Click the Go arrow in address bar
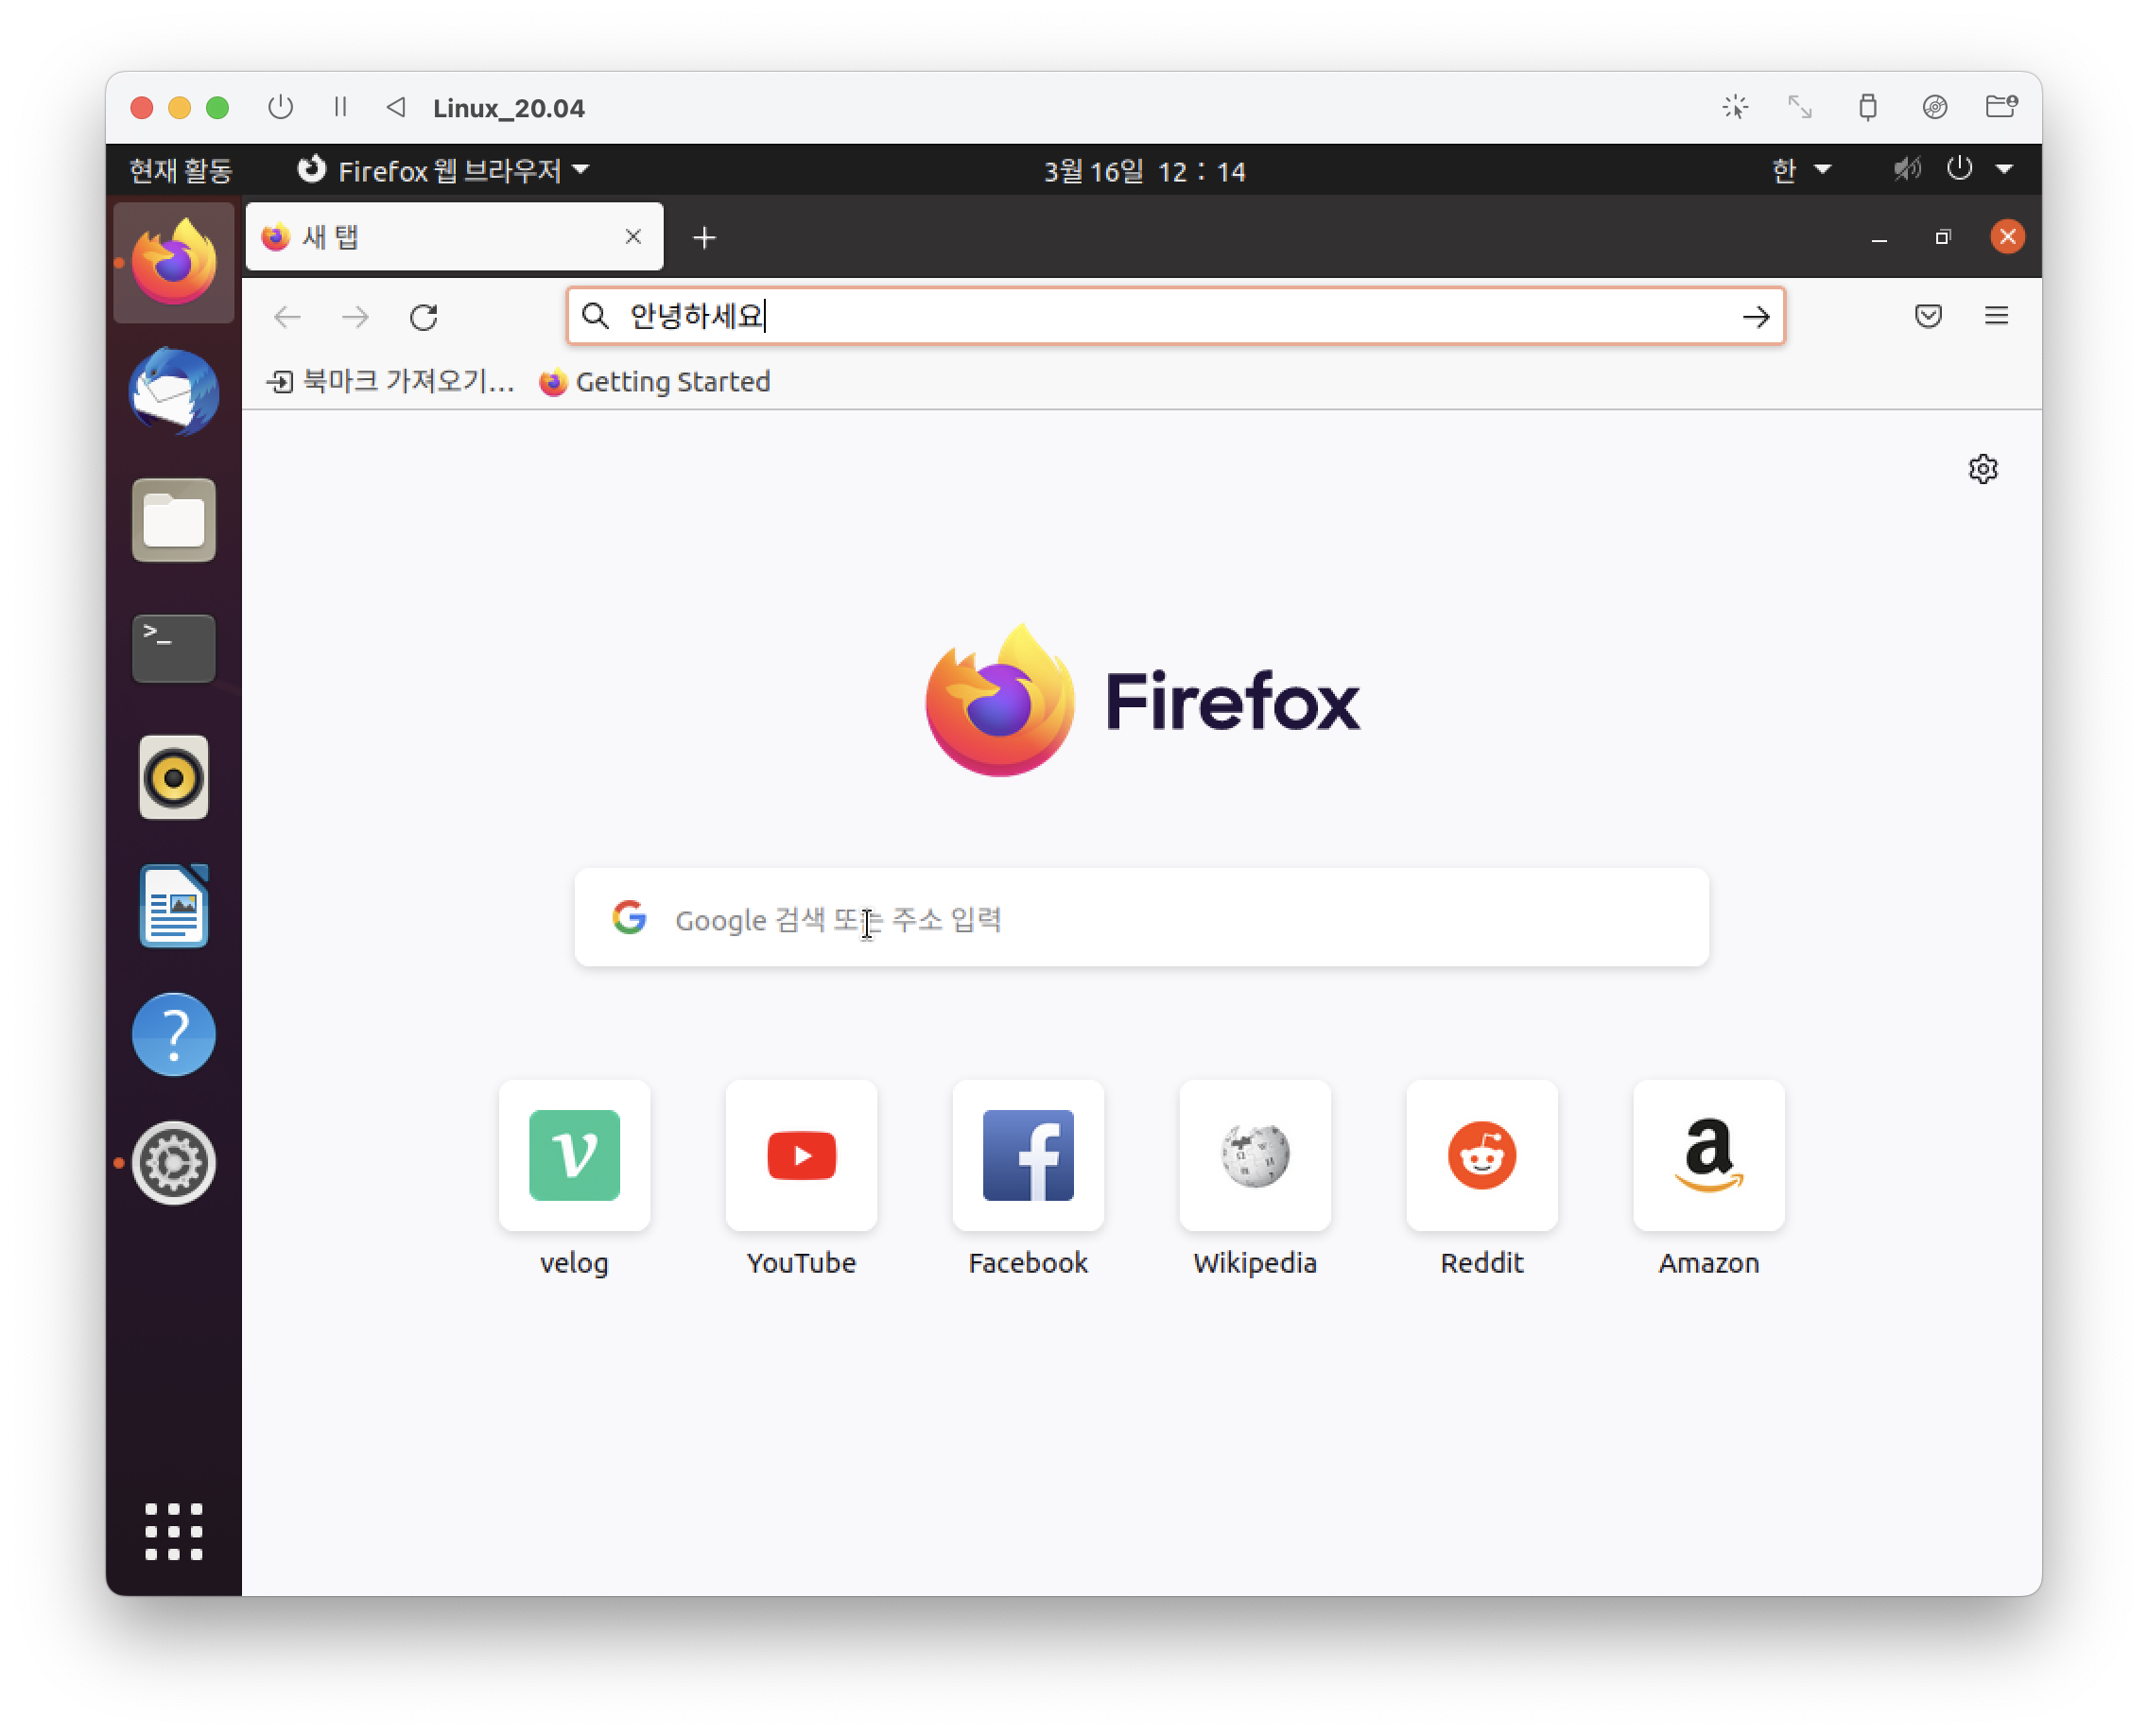The width and height of the screenshot is (2148, 1736). tap(1755, 317)
